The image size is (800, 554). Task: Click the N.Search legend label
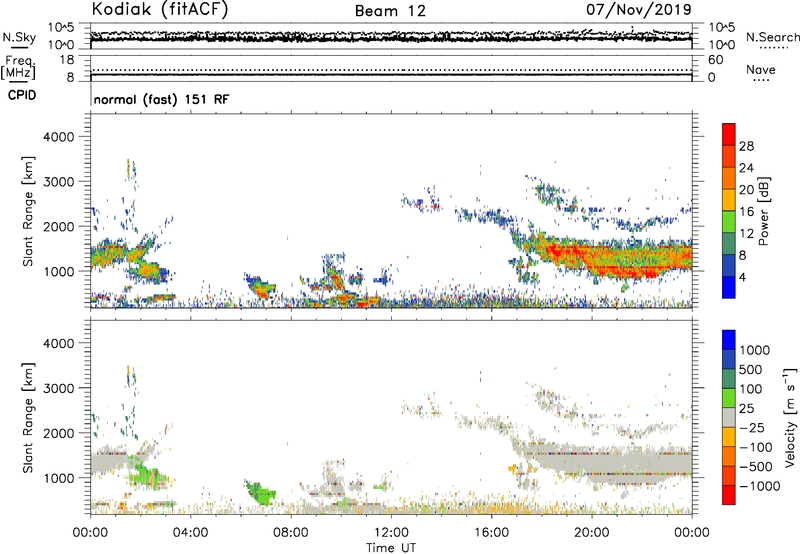click(772, 37)
